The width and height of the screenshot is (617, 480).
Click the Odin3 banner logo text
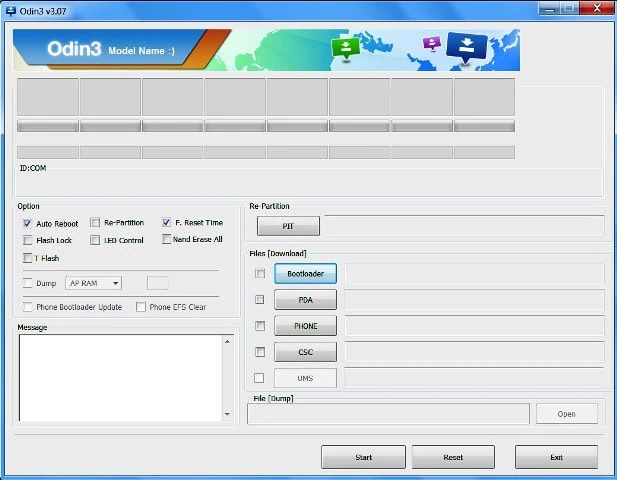[74, 49]
